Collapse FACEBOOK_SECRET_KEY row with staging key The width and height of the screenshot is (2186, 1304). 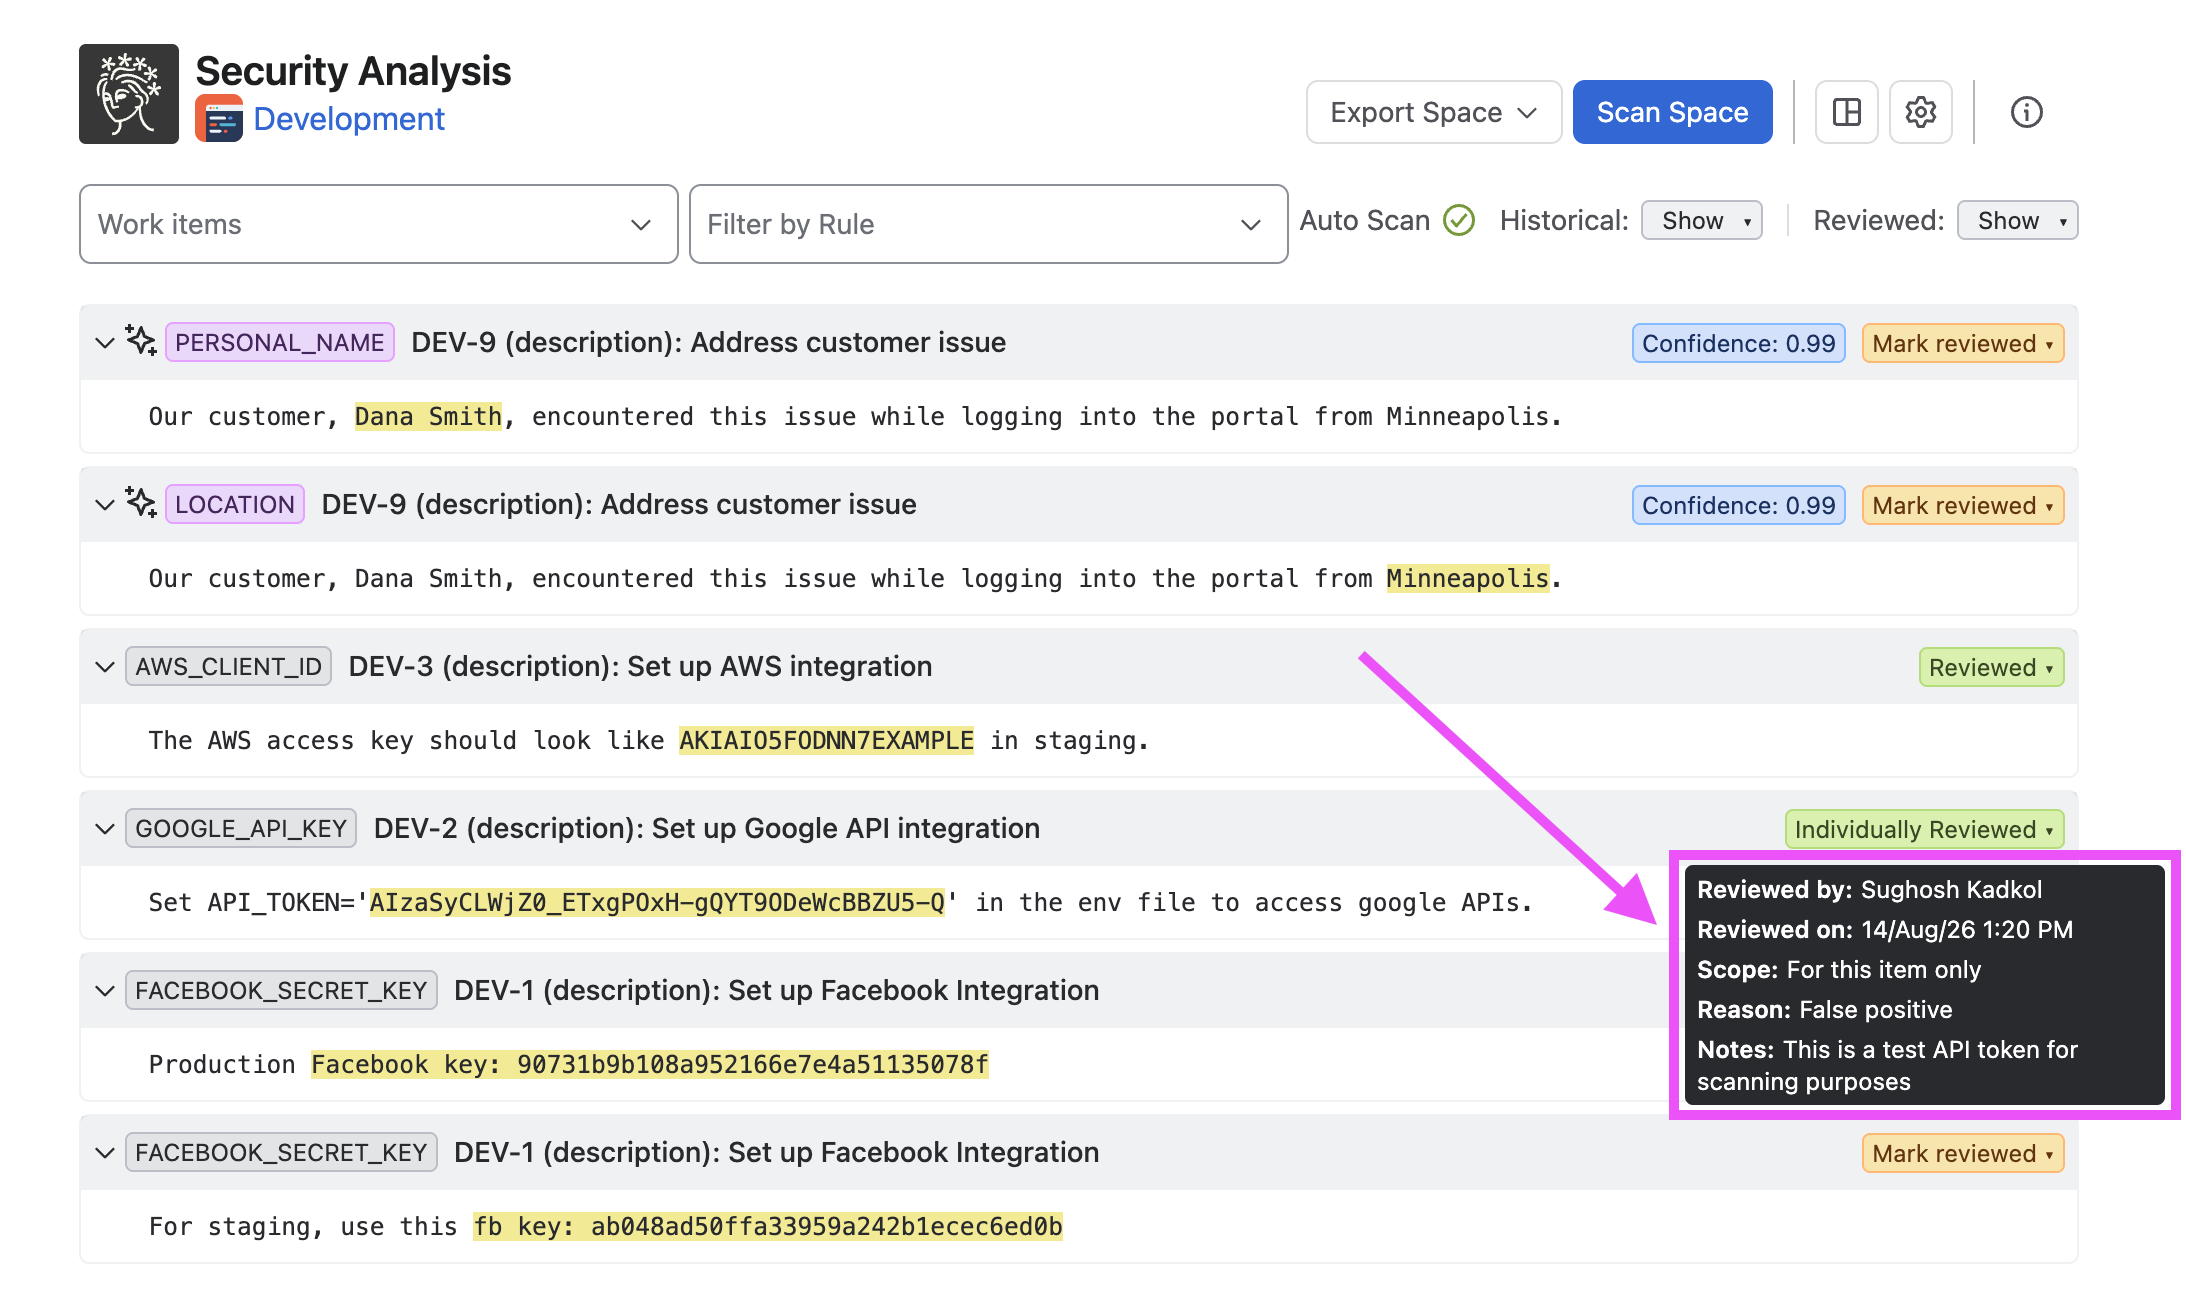click(104, 1153)
